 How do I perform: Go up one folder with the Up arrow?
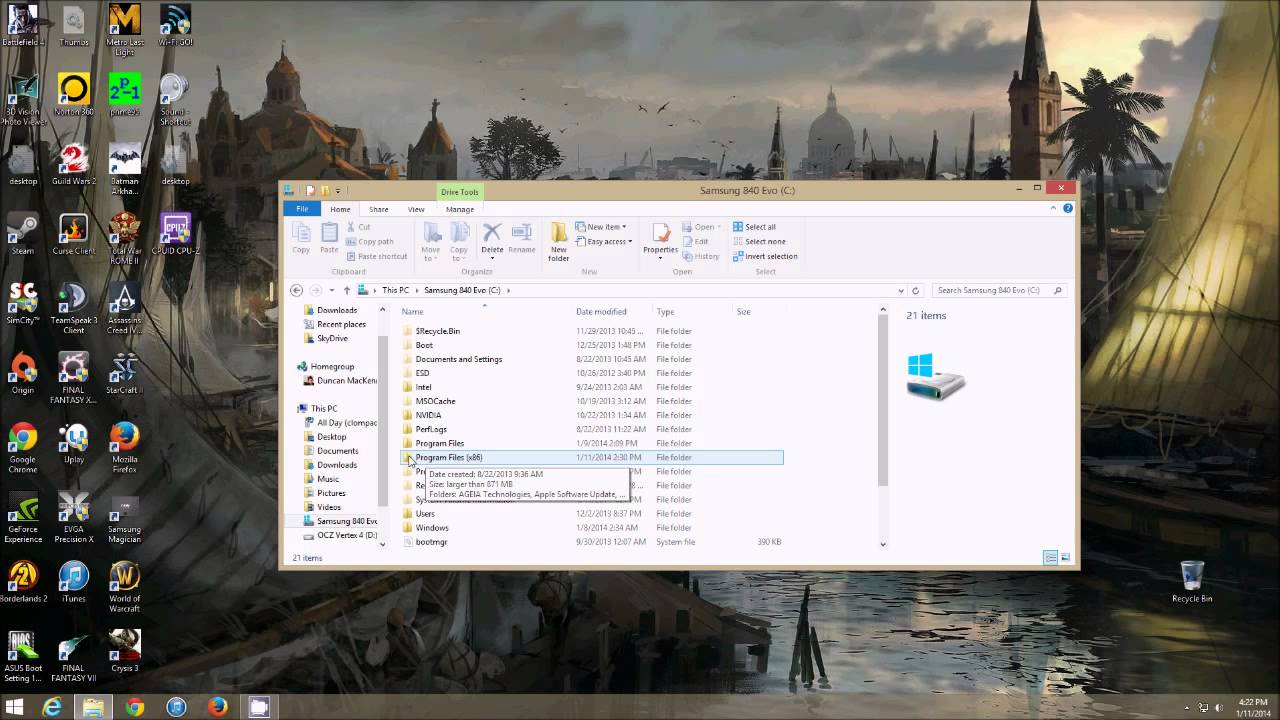pyautogui.click(x=347, y=290)
